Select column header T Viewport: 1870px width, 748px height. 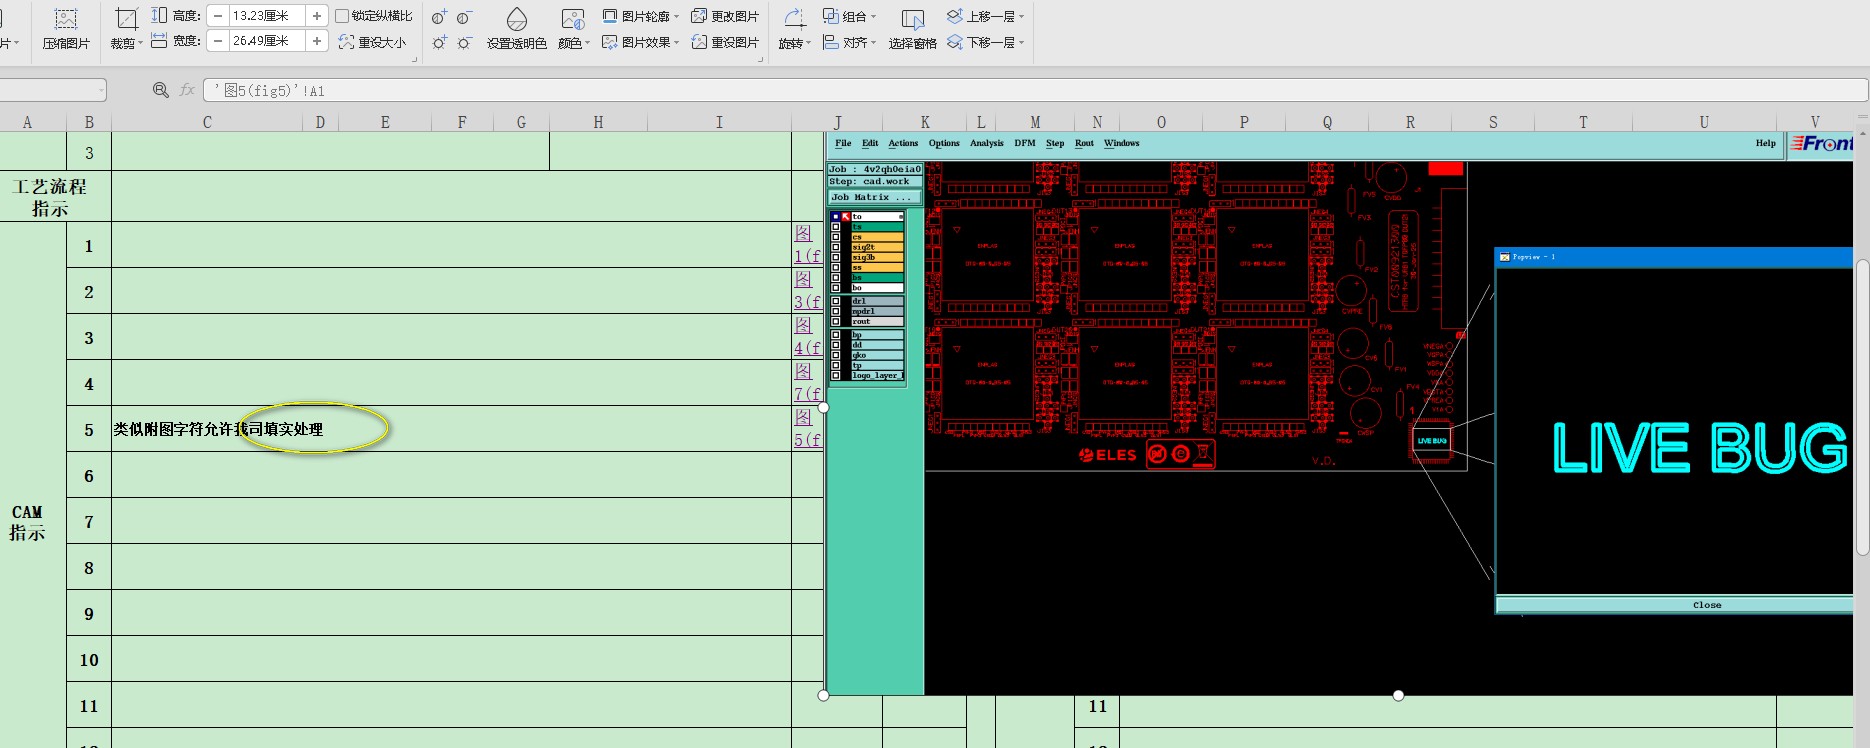(1583, 122)
